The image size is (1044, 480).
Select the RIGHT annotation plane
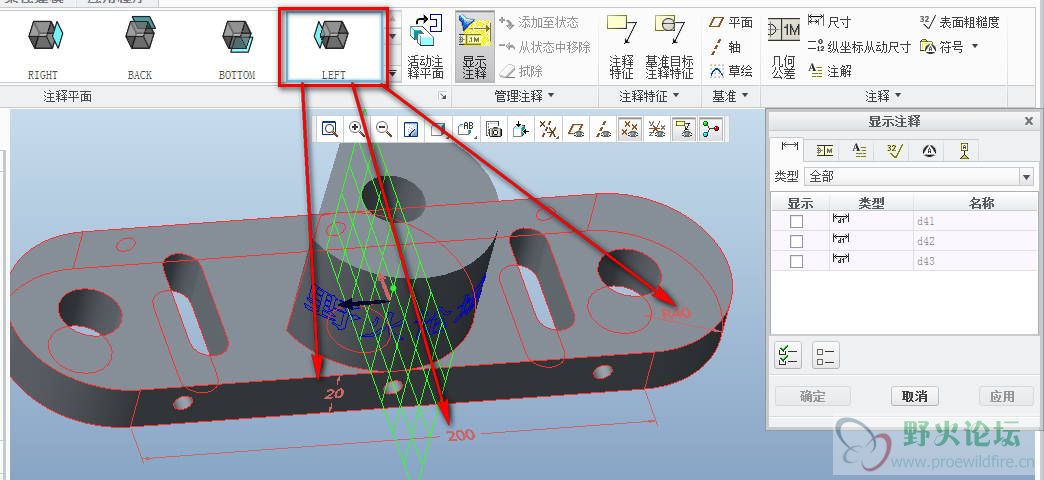[x=43, y=47]
